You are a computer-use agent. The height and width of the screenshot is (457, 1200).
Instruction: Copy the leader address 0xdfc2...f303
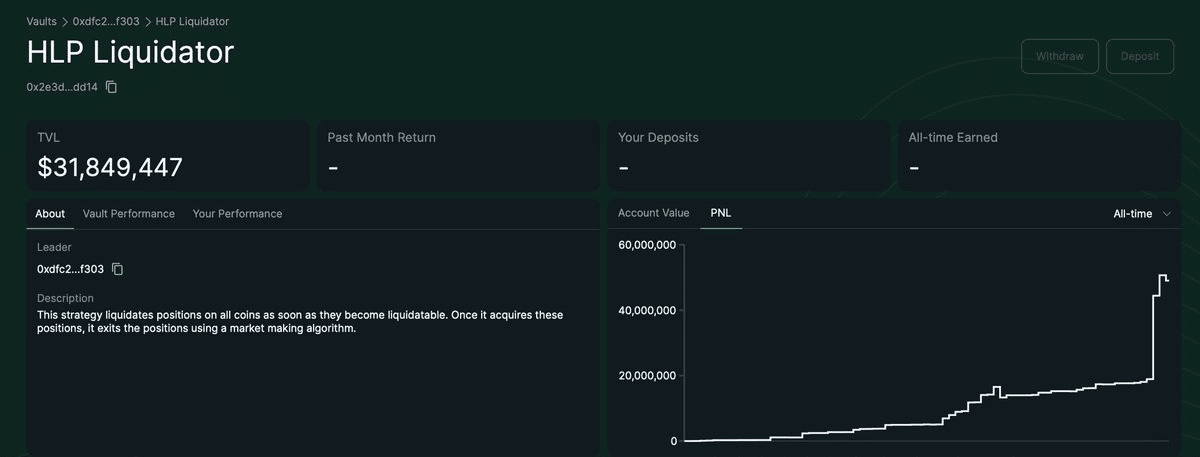(x=118, y=269)
